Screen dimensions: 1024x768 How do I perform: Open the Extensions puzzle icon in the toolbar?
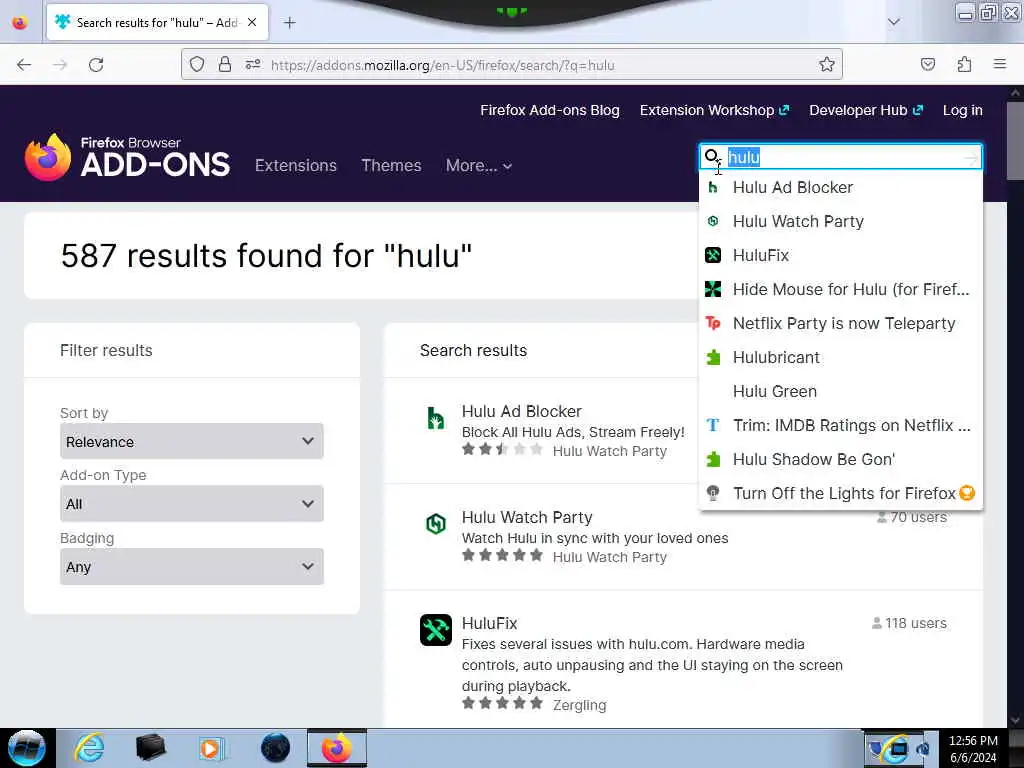[964, 65]
